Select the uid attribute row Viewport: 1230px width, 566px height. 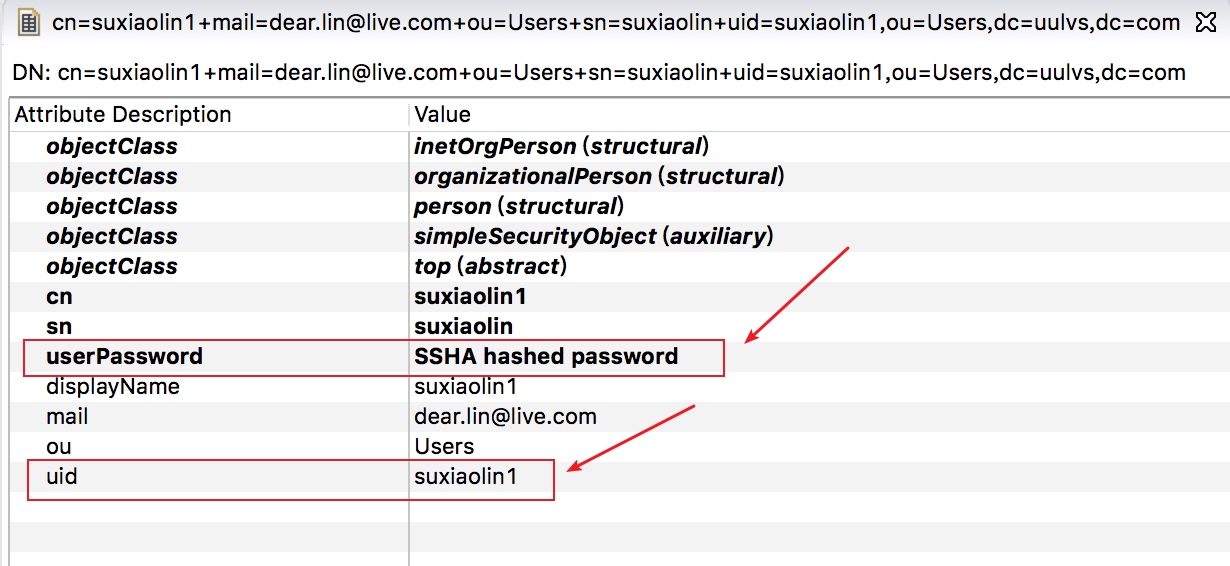click(x=619, y=476)
